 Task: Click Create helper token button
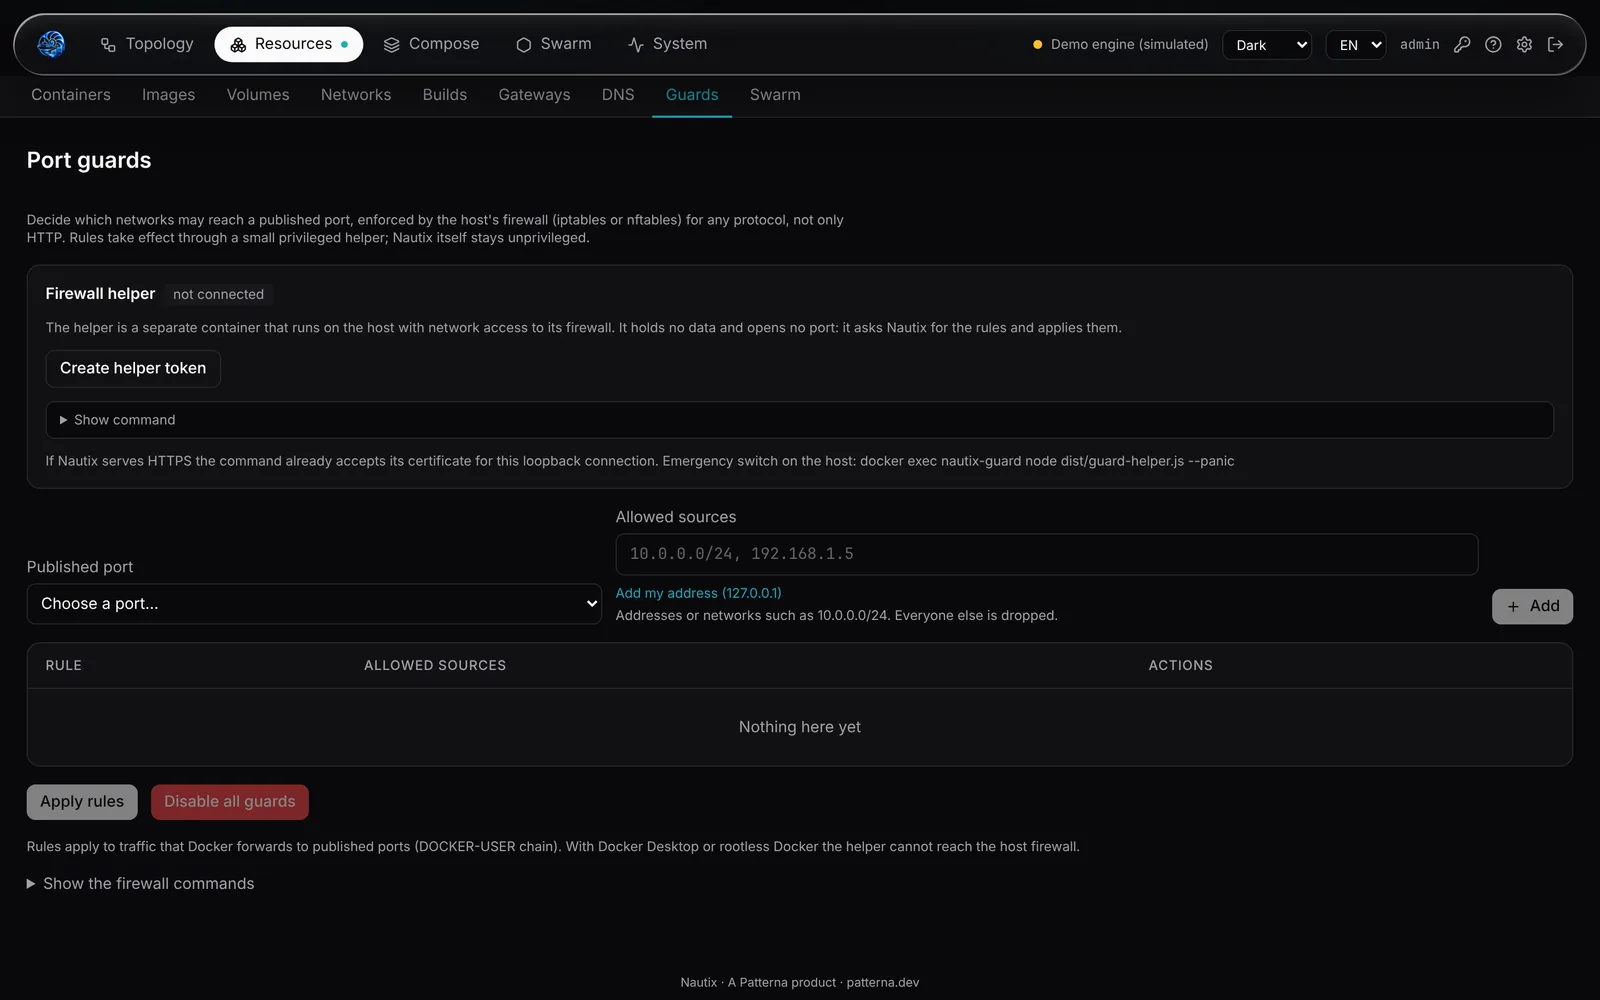pyautogui.click(x=133, y=368)
